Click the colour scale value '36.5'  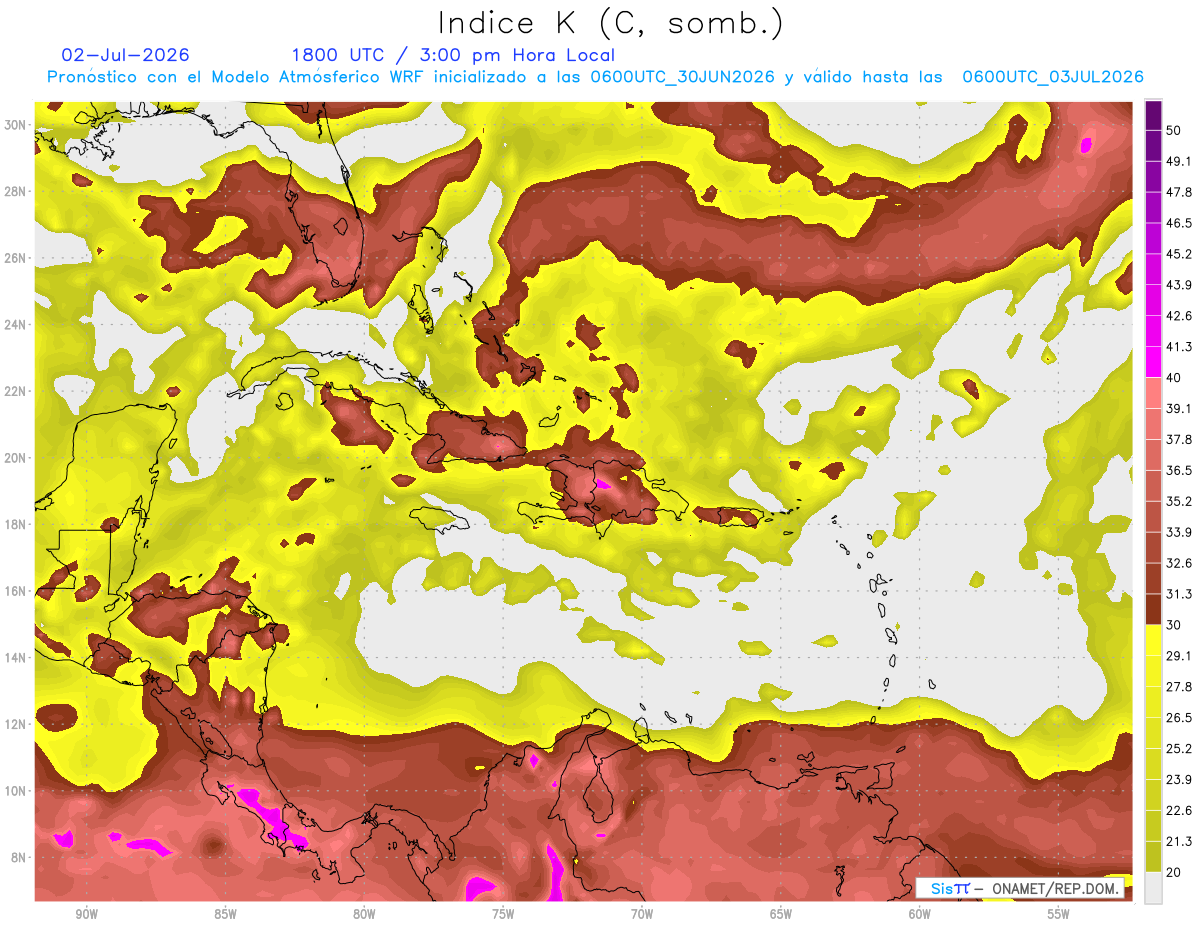tap(1179, 470)
